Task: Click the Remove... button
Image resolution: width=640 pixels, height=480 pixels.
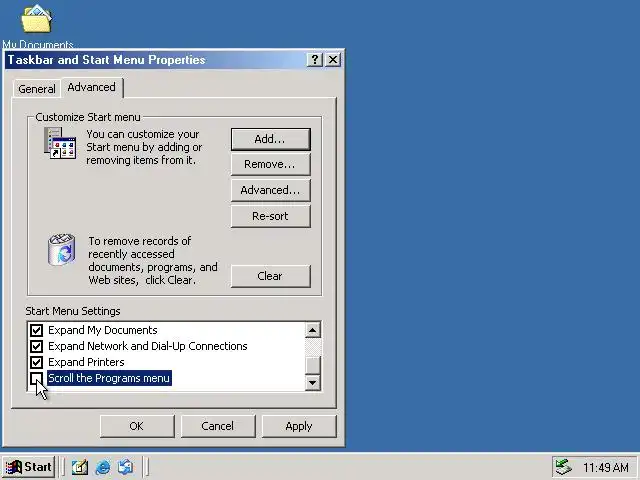Action: [x=271, y=164]
